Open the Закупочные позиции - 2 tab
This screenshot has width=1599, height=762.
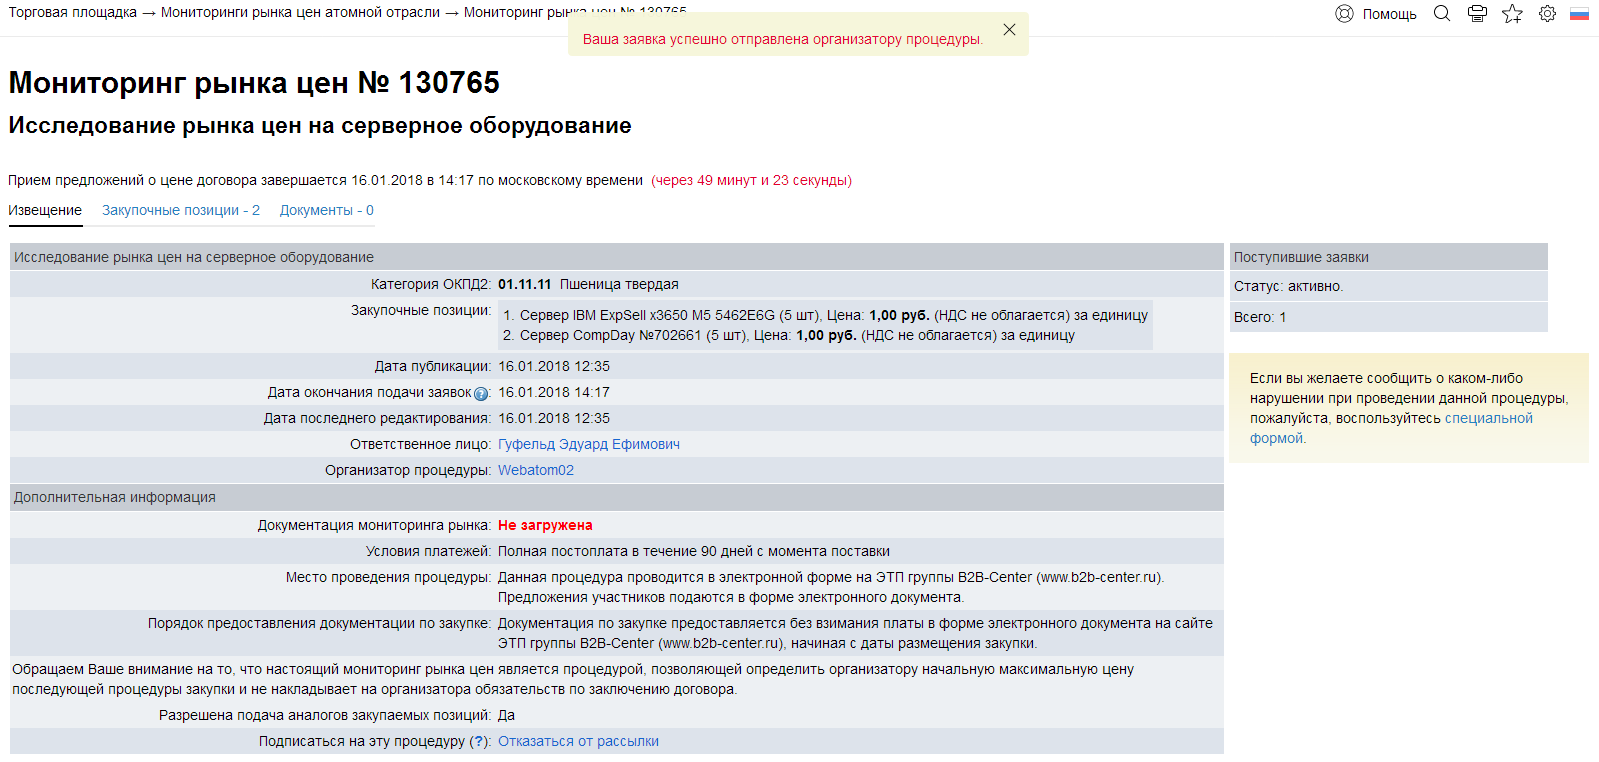click(x=181, y=210)
